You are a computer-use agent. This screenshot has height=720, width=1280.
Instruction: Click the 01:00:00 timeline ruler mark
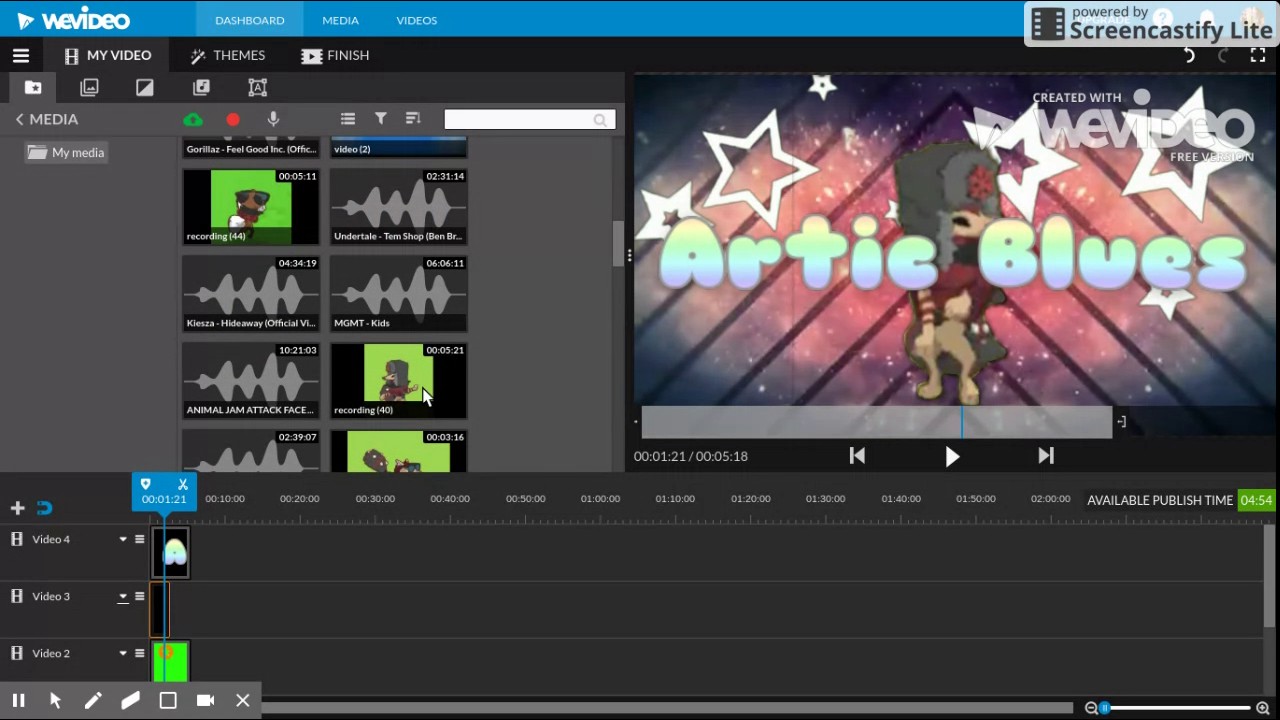[x=600, y=499]
